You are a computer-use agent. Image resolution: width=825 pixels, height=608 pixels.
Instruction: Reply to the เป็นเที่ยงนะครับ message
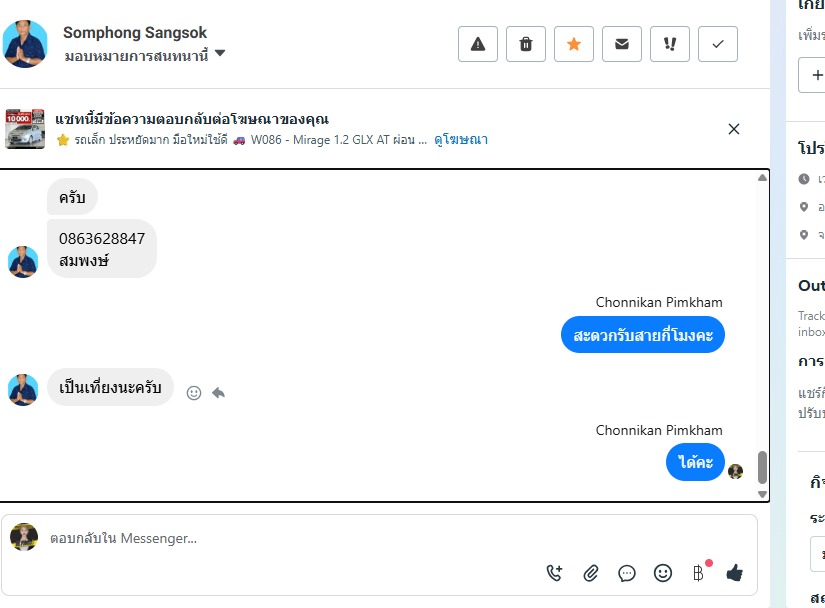tap(218, 393)
